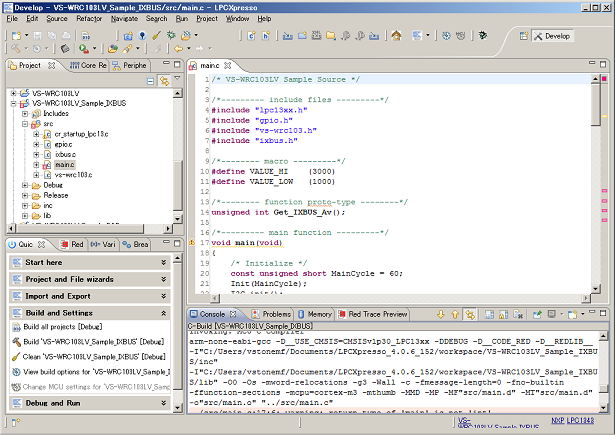This screenshot has width=615, height=435.
Task: Show previous match up arrow in Console
Action: [455, 314]
